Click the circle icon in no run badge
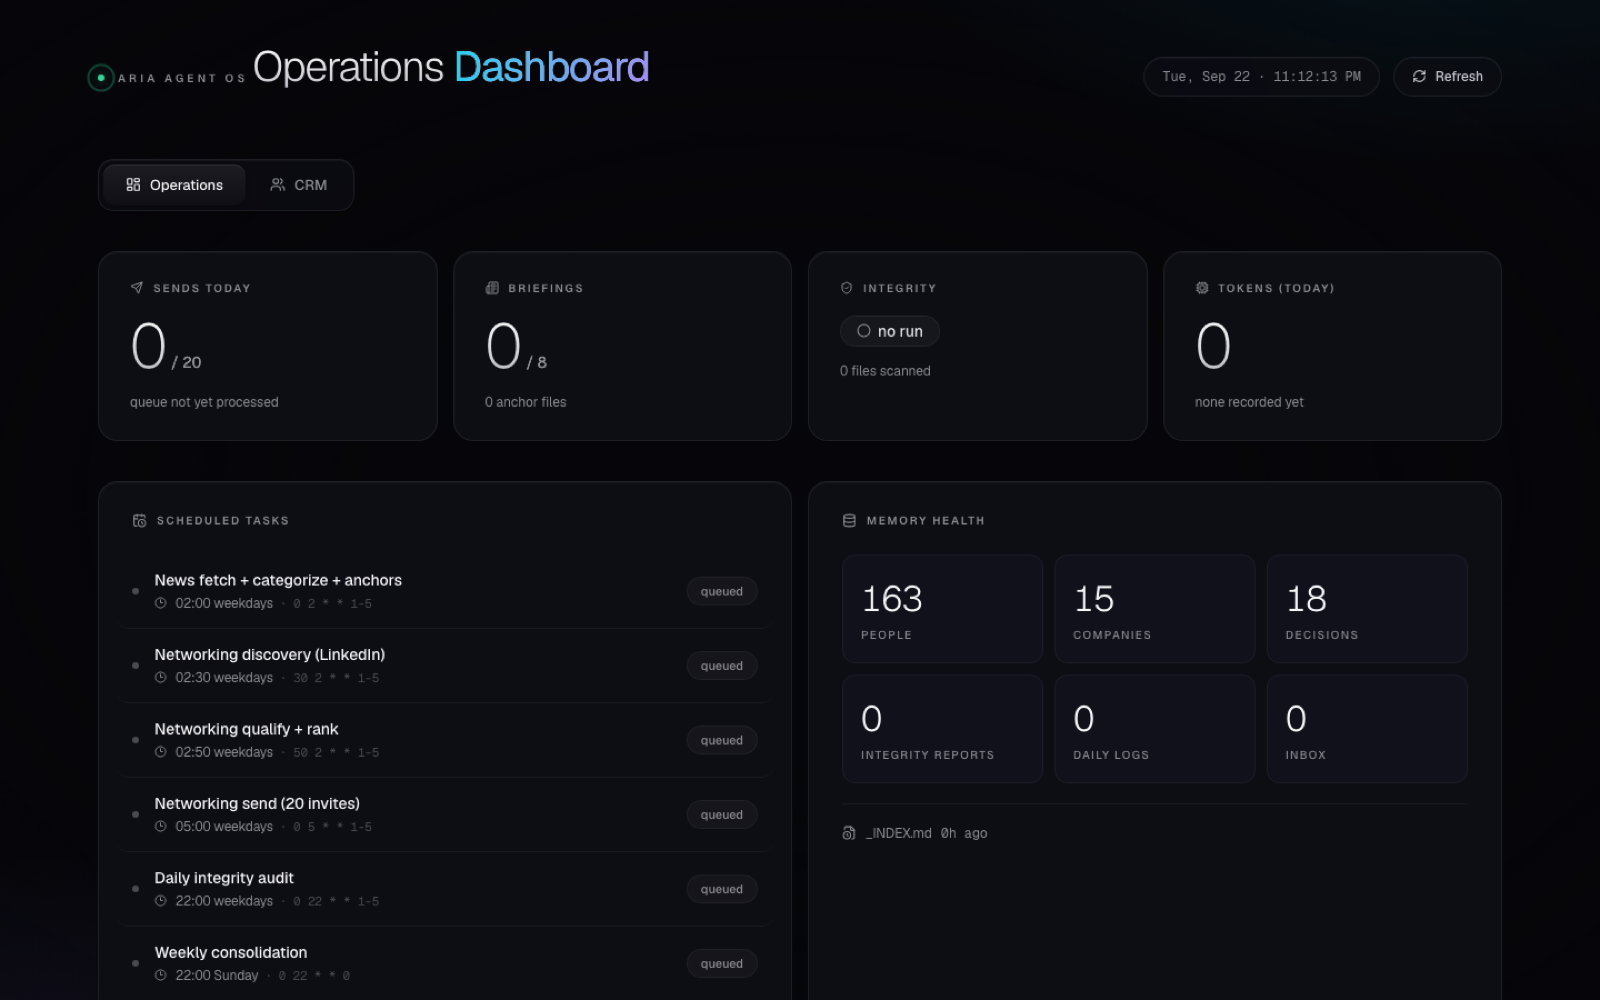 point(864,331)
